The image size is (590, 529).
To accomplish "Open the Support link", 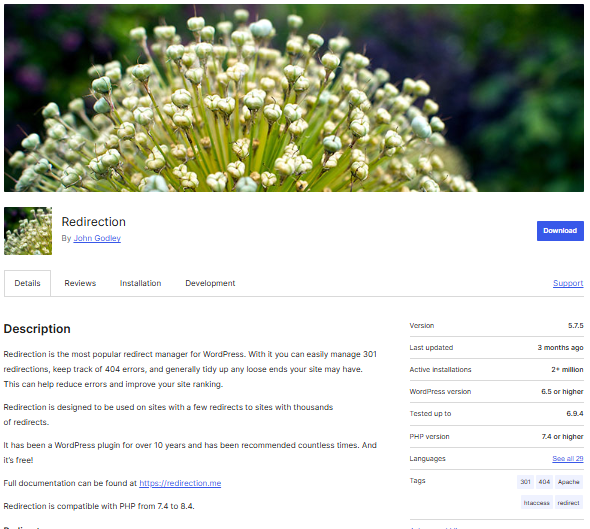I will click(x=568, y=283).
